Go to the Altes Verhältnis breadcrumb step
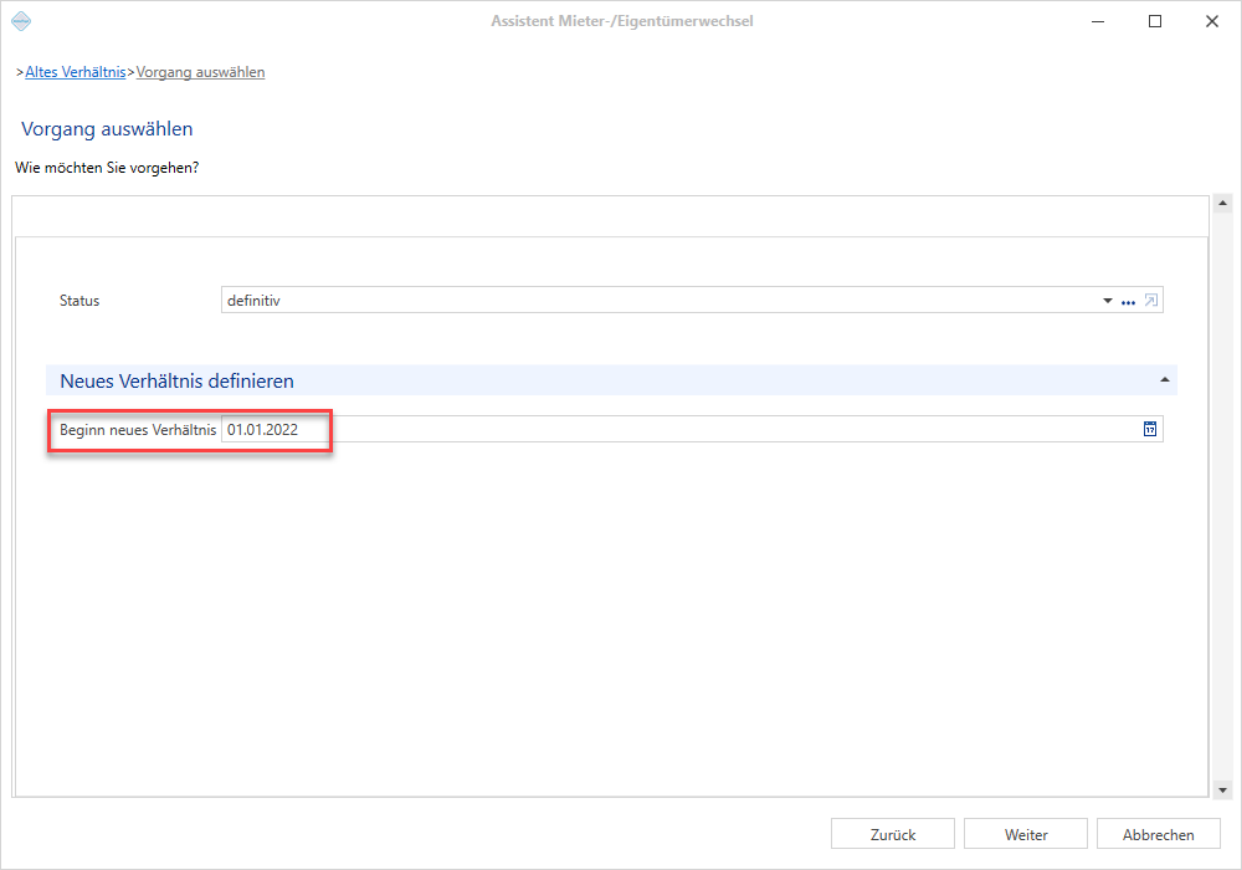 tap(76, 72)
